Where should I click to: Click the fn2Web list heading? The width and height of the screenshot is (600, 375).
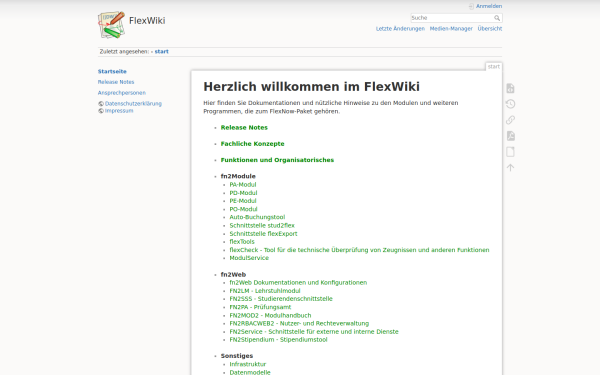point(233,275)
